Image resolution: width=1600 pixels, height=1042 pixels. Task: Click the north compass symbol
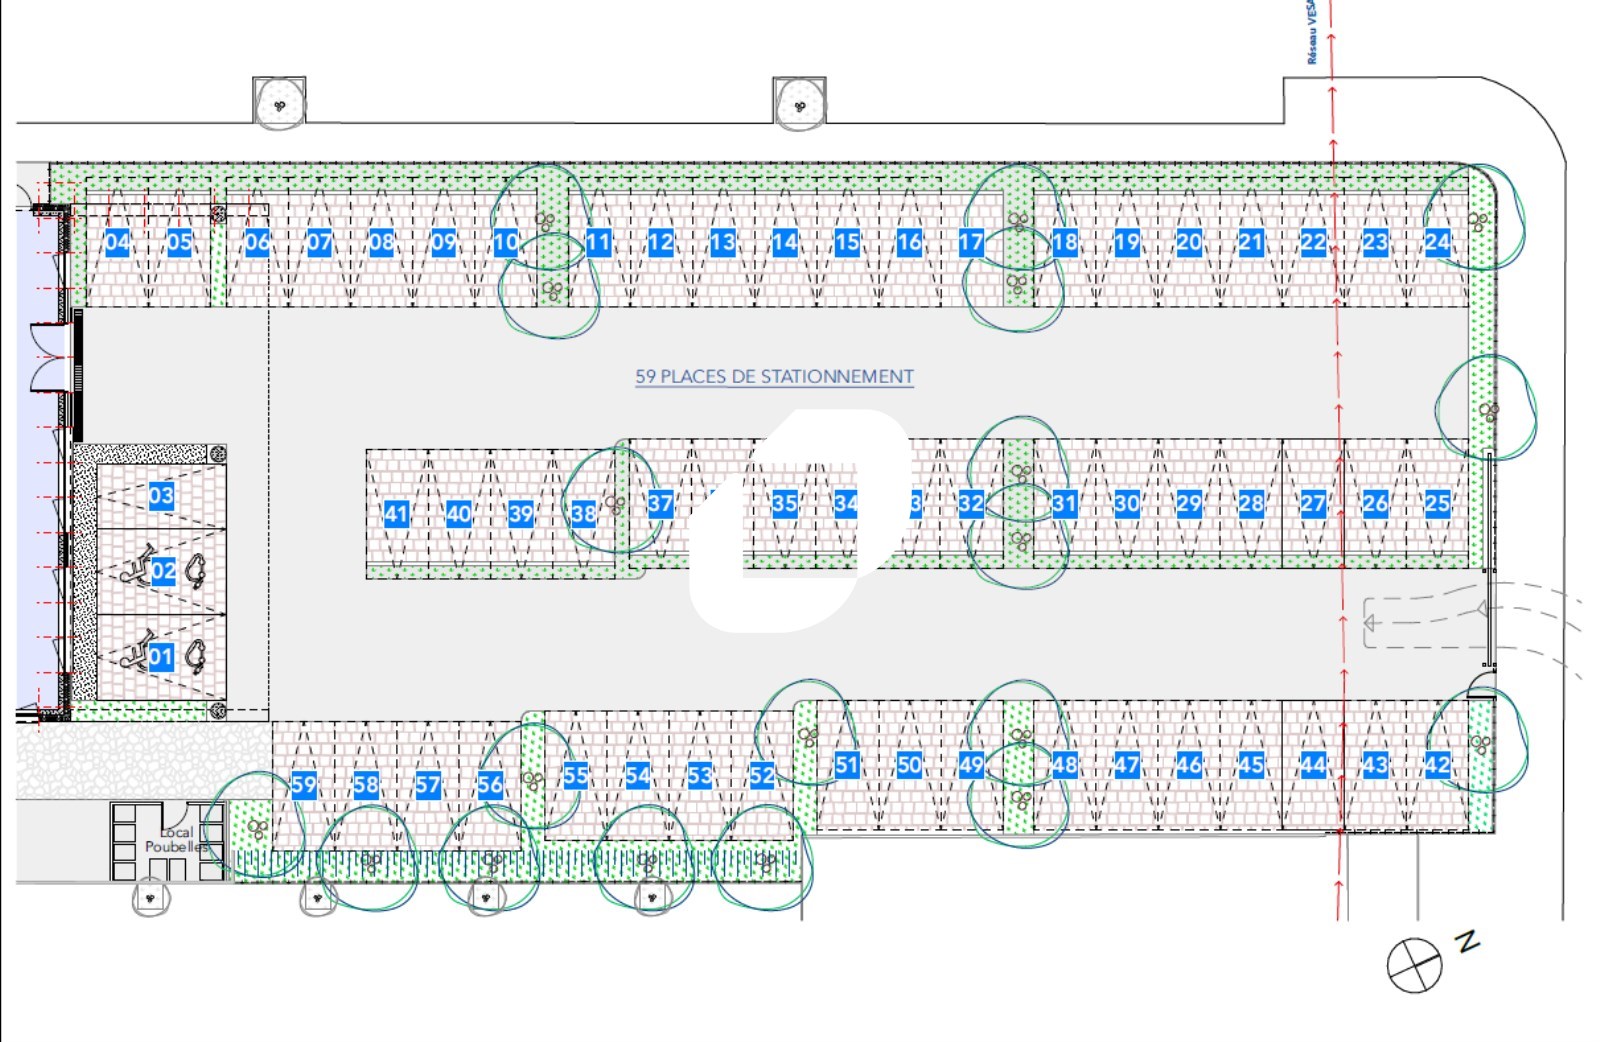pyautogui.click(x=1414, y=965)
